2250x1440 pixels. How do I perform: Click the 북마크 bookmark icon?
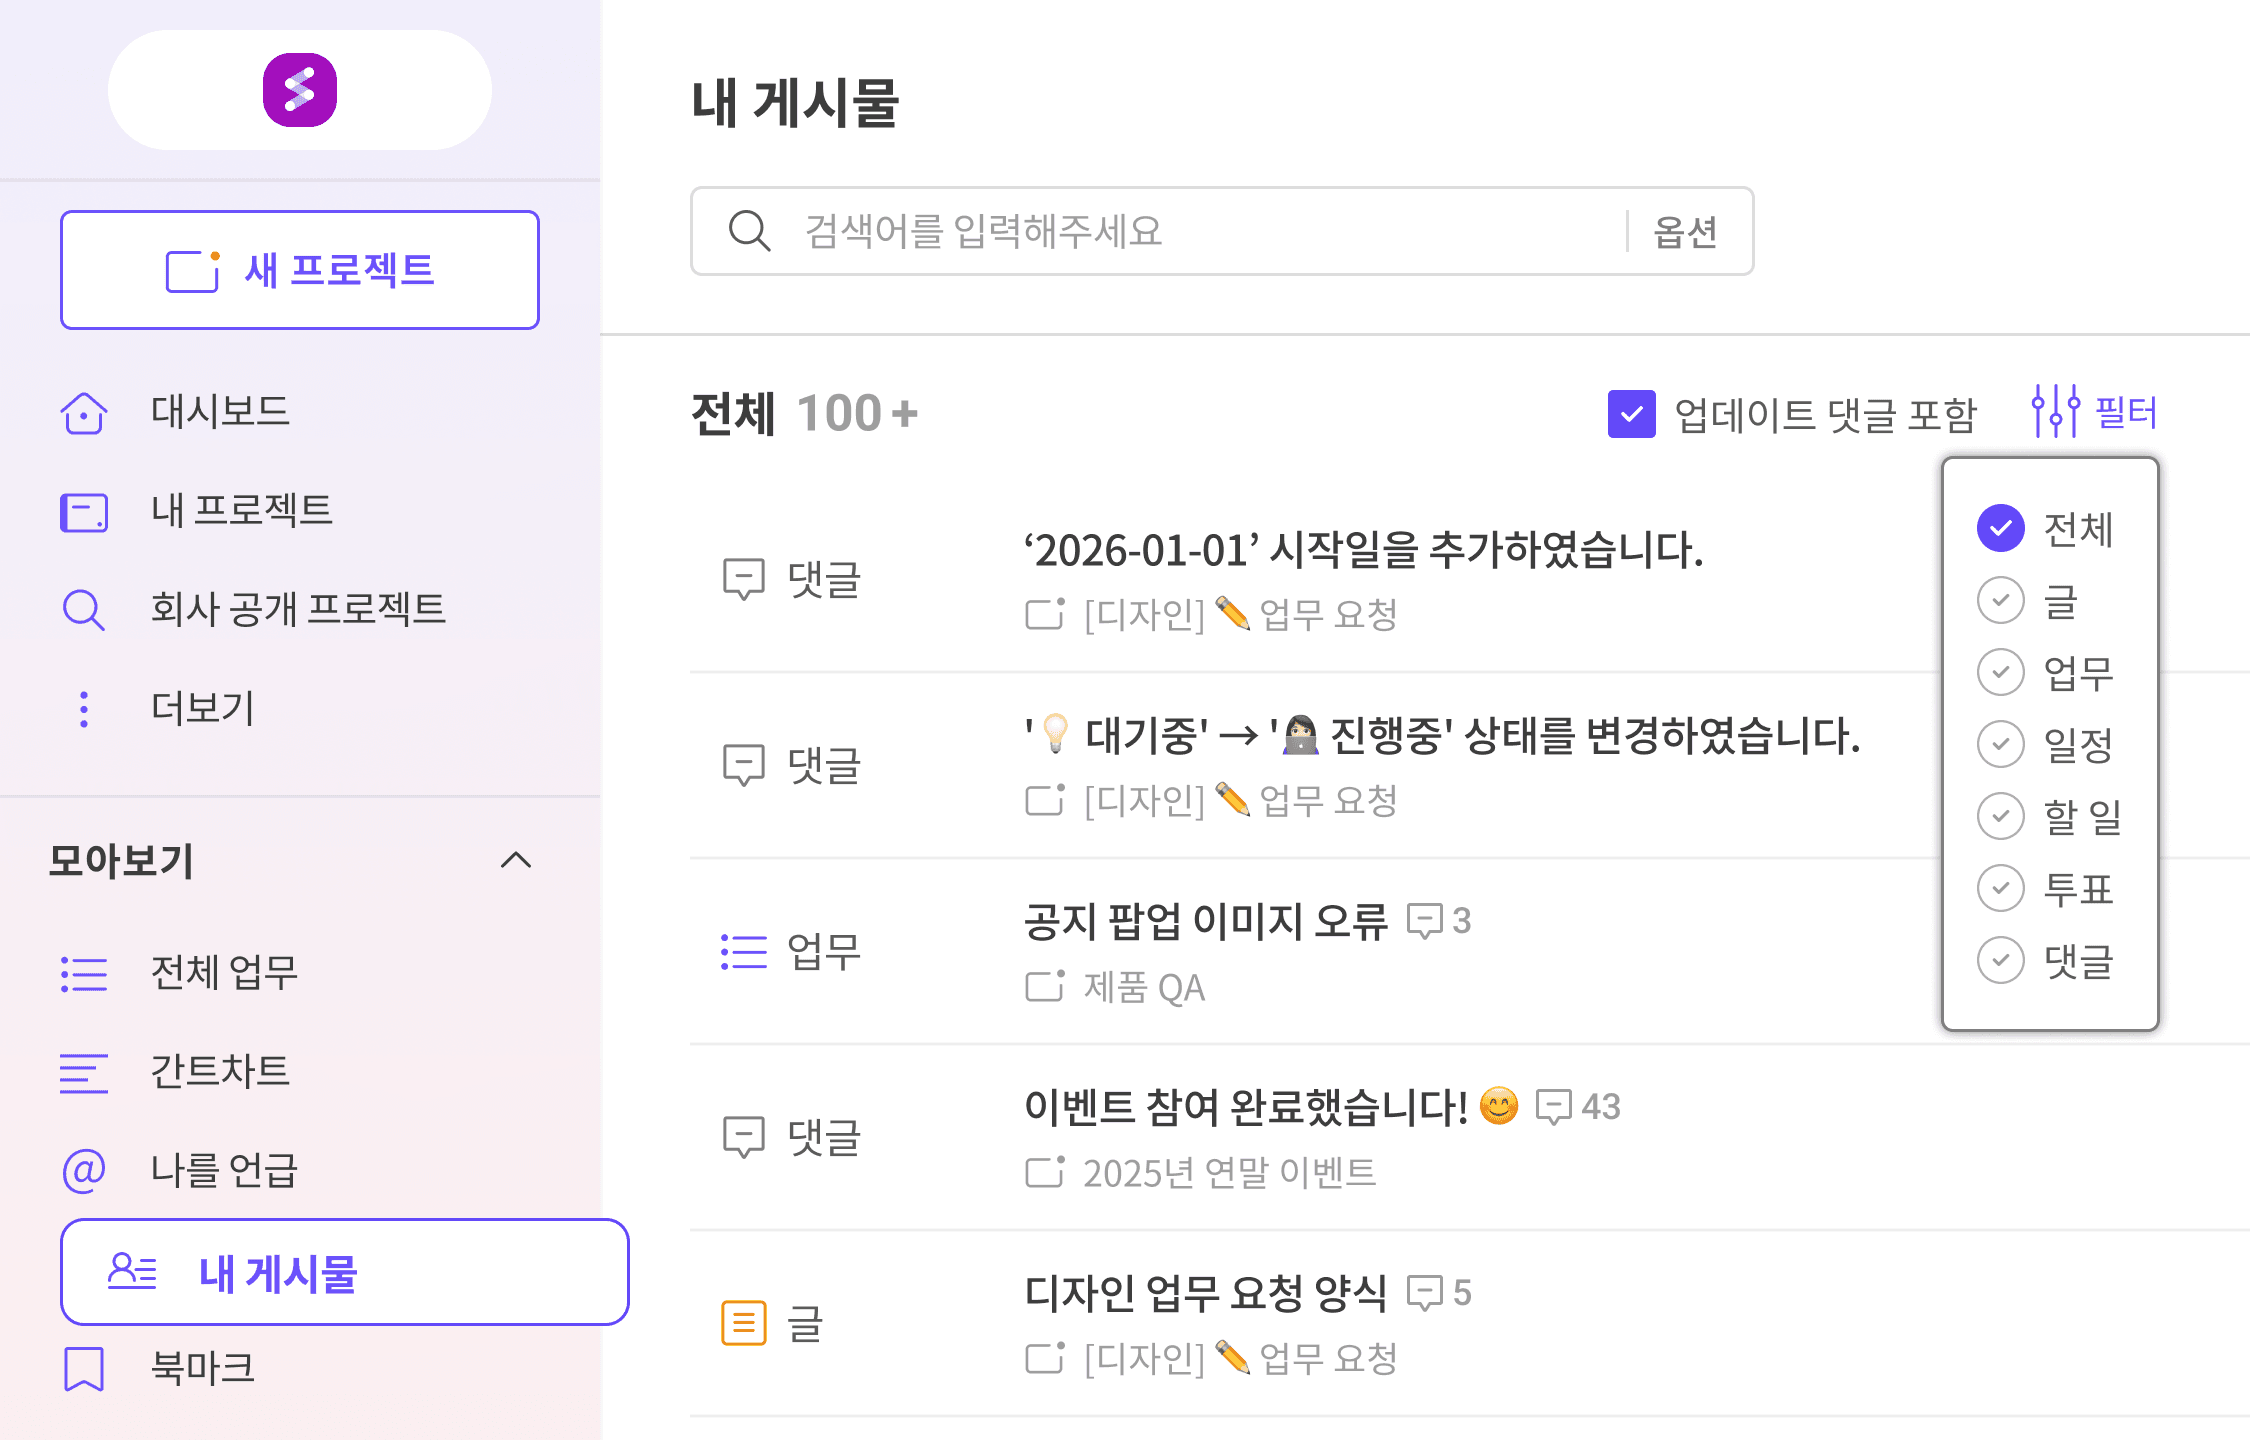pos(84,1368)
